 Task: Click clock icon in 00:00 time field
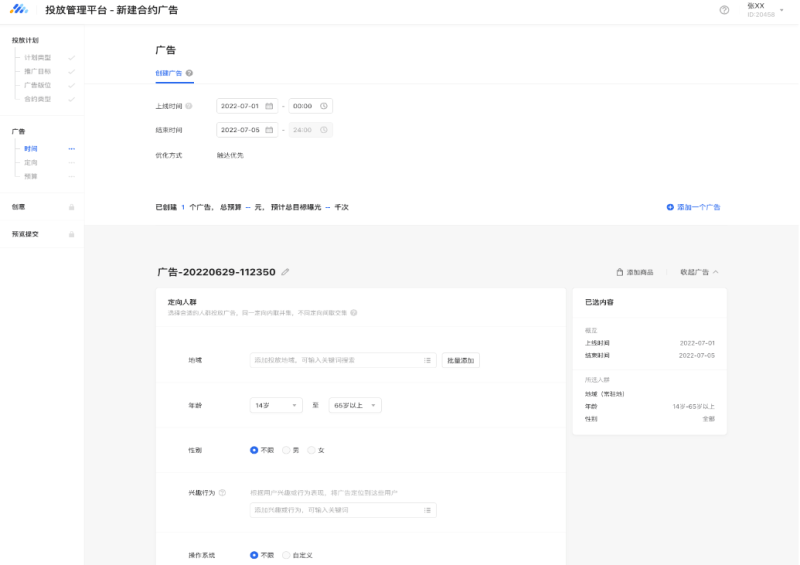point(323,106)
